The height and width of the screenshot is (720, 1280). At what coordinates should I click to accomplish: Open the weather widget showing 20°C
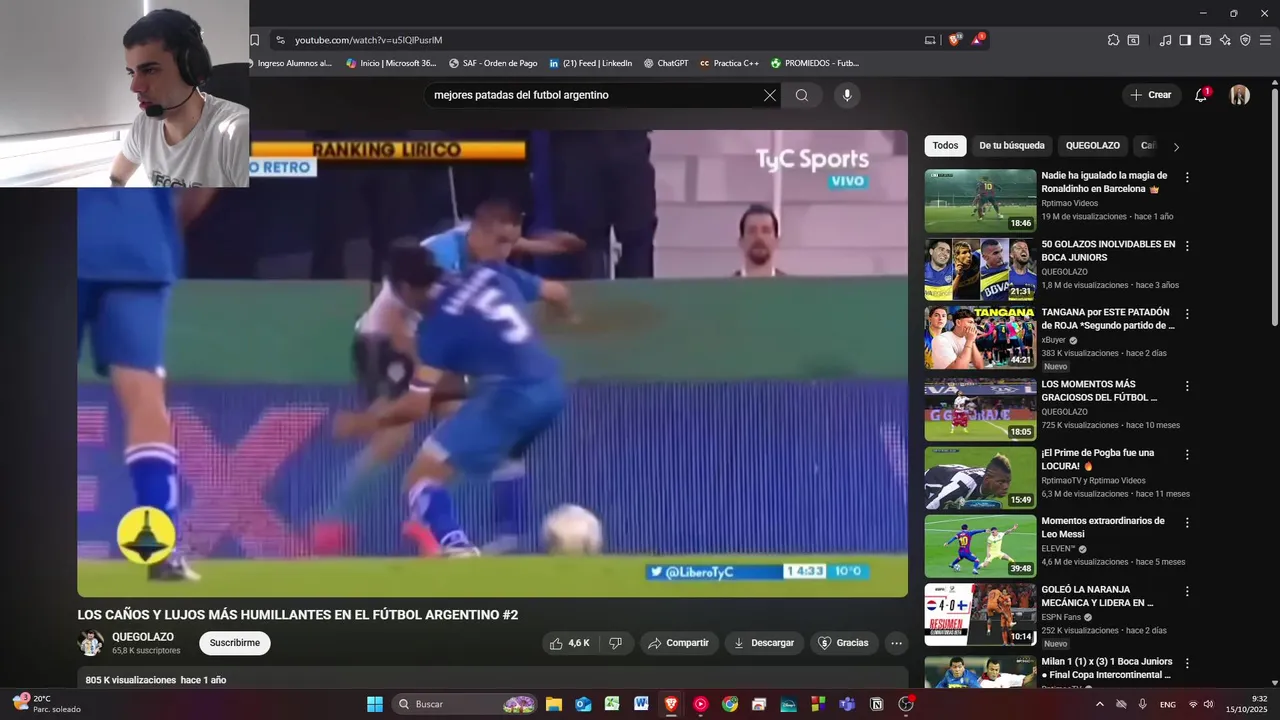pos(45,704)
